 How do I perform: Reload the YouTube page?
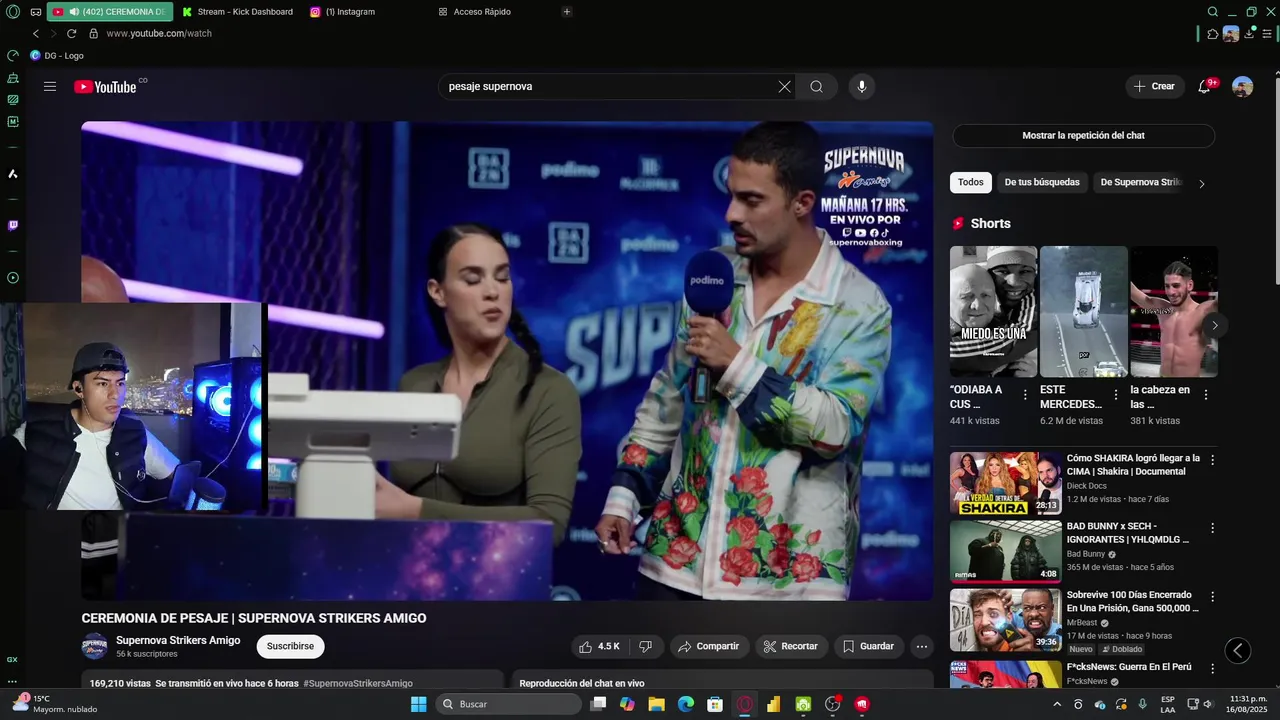[72, 33]
